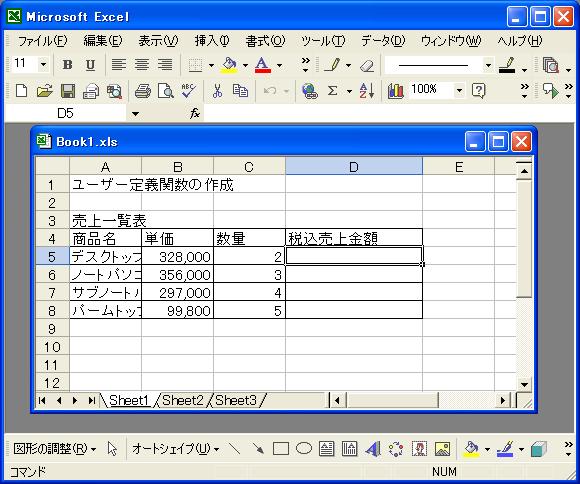
Task: Click the Print icon in toolbar
Action: coord(143,91)
